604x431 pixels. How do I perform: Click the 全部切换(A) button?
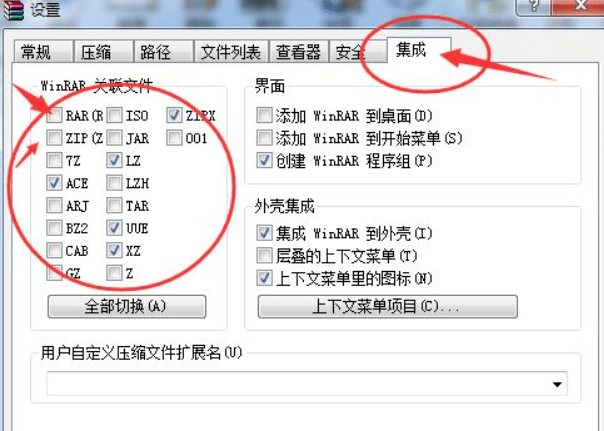click(x=127, y=307)
